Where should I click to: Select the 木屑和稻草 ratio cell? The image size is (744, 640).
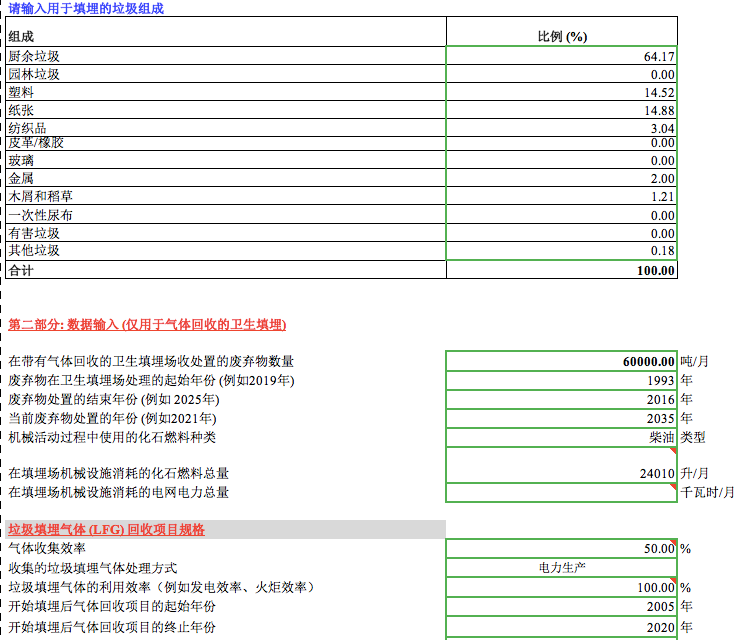coord(561,197)
